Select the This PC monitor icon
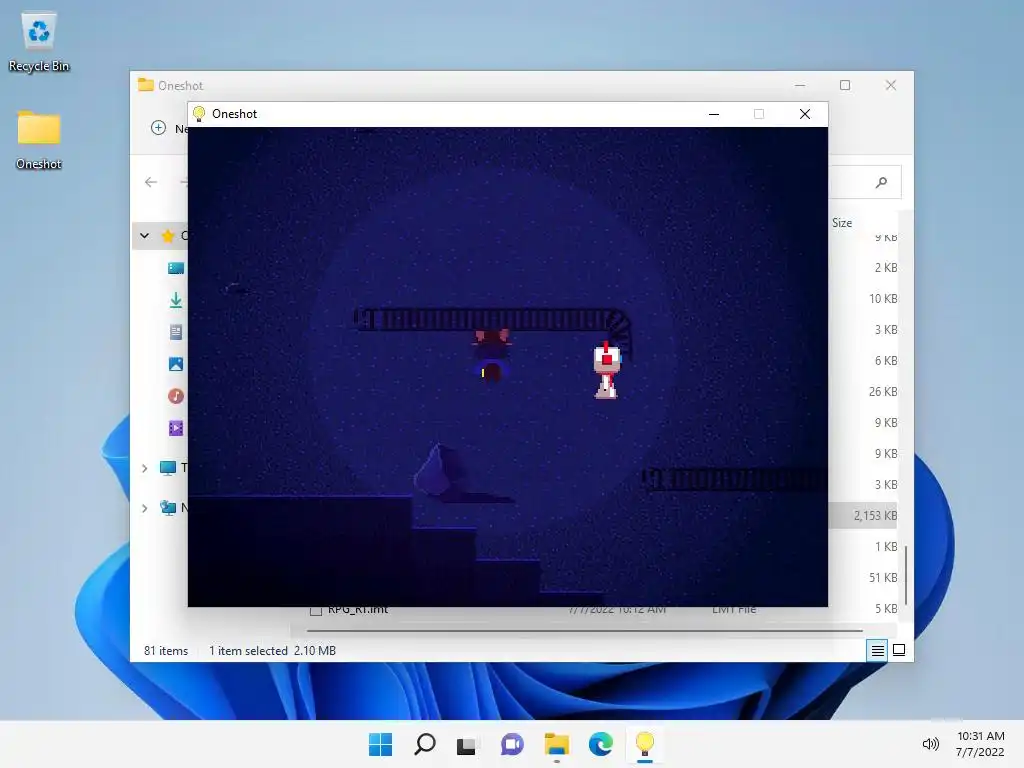 tap(168, 468)
